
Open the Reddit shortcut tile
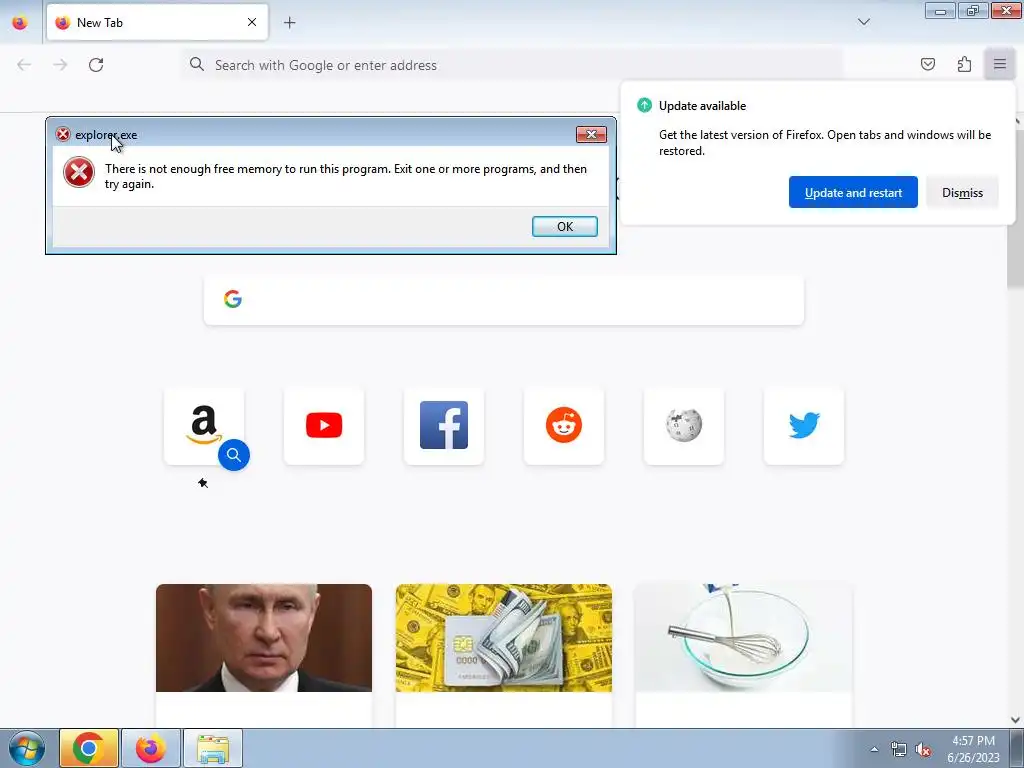[564, 426]
